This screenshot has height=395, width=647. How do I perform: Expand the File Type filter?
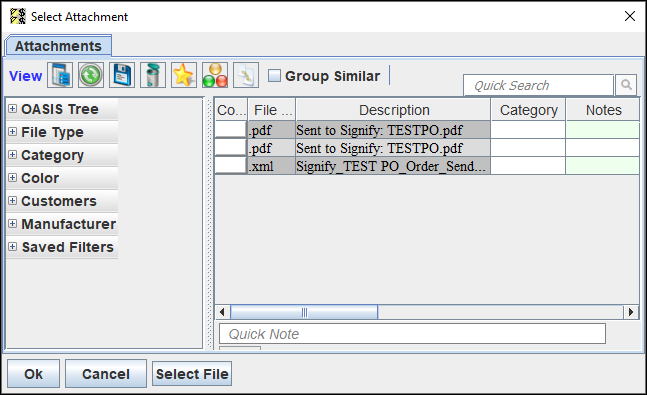13,132
